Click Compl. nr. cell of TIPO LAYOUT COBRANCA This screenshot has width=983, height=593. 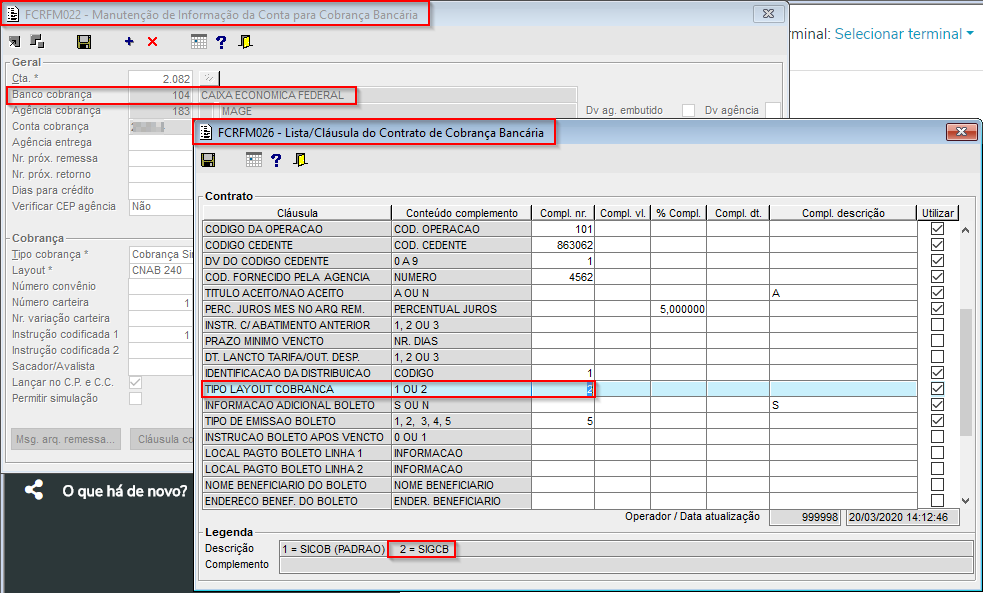click(563, 389)
